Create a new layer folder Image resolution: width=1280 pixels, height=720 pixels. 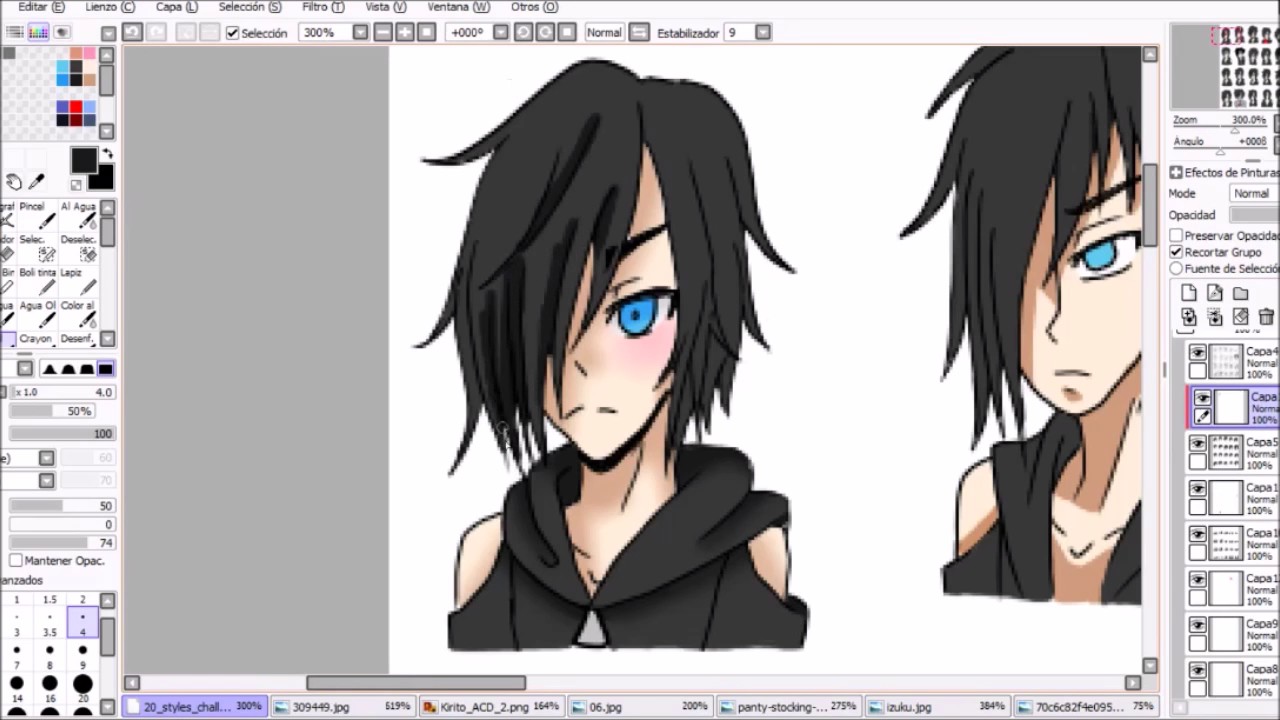pos(1241,293)
